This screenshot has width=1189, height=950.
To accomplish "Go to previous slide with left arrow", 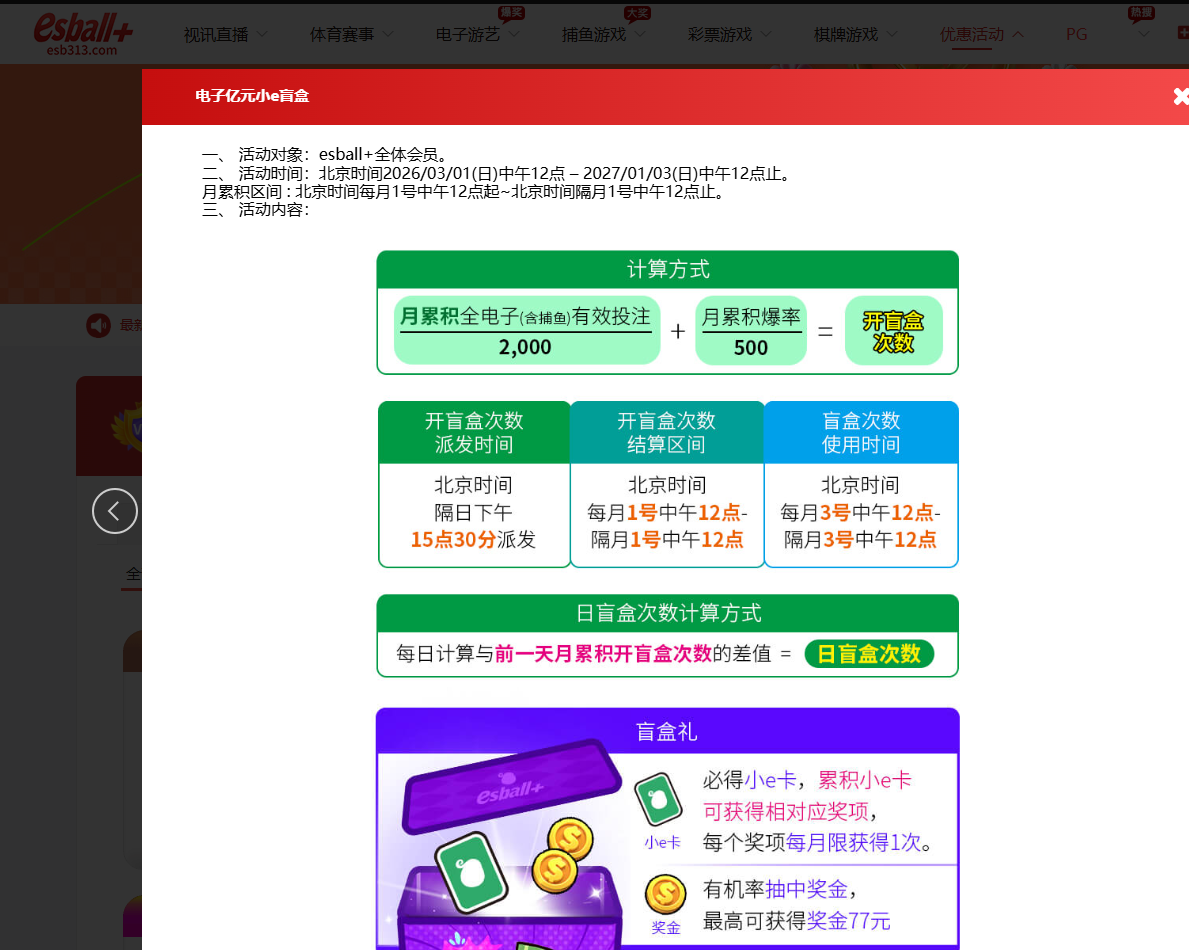I will point(115,511).
